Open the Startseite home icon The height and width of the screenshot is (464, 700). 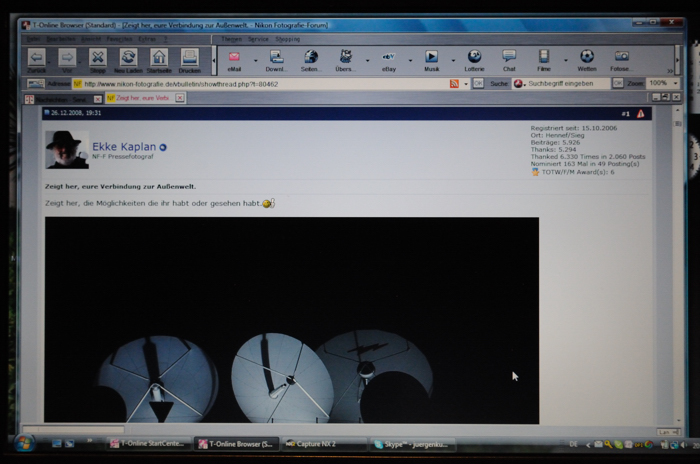click(159, 58)
